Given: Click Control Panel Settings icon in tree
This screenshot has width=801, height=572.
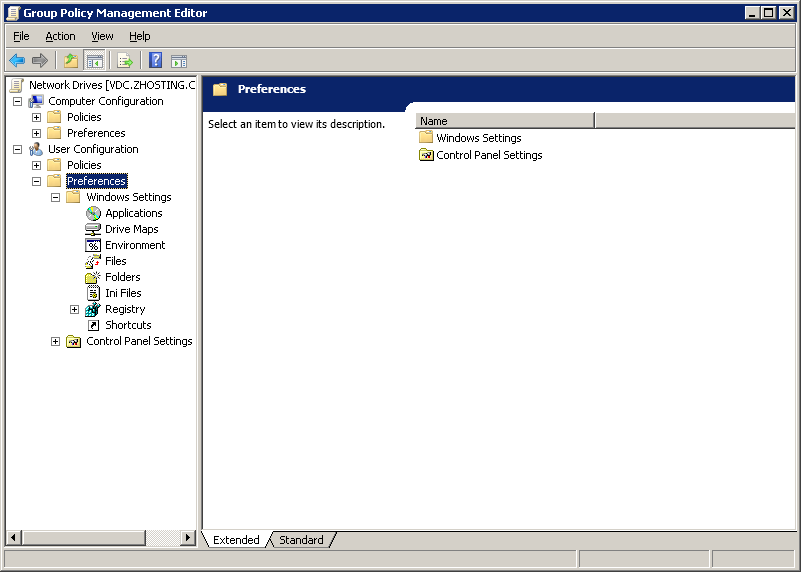Looking at the screenshot, I should [74, 341].
